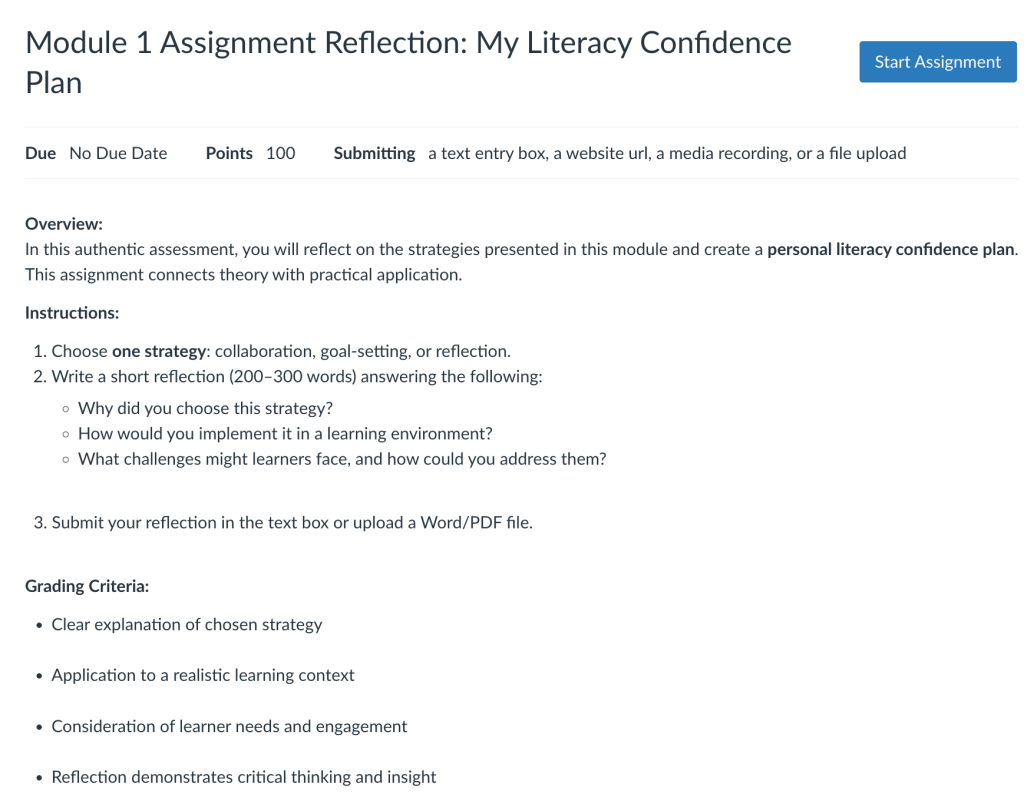1024x794 pixels.
Task: Click the bold personal literacy confidence plan text
Action: pyautogui.click(x=891, y=249)
